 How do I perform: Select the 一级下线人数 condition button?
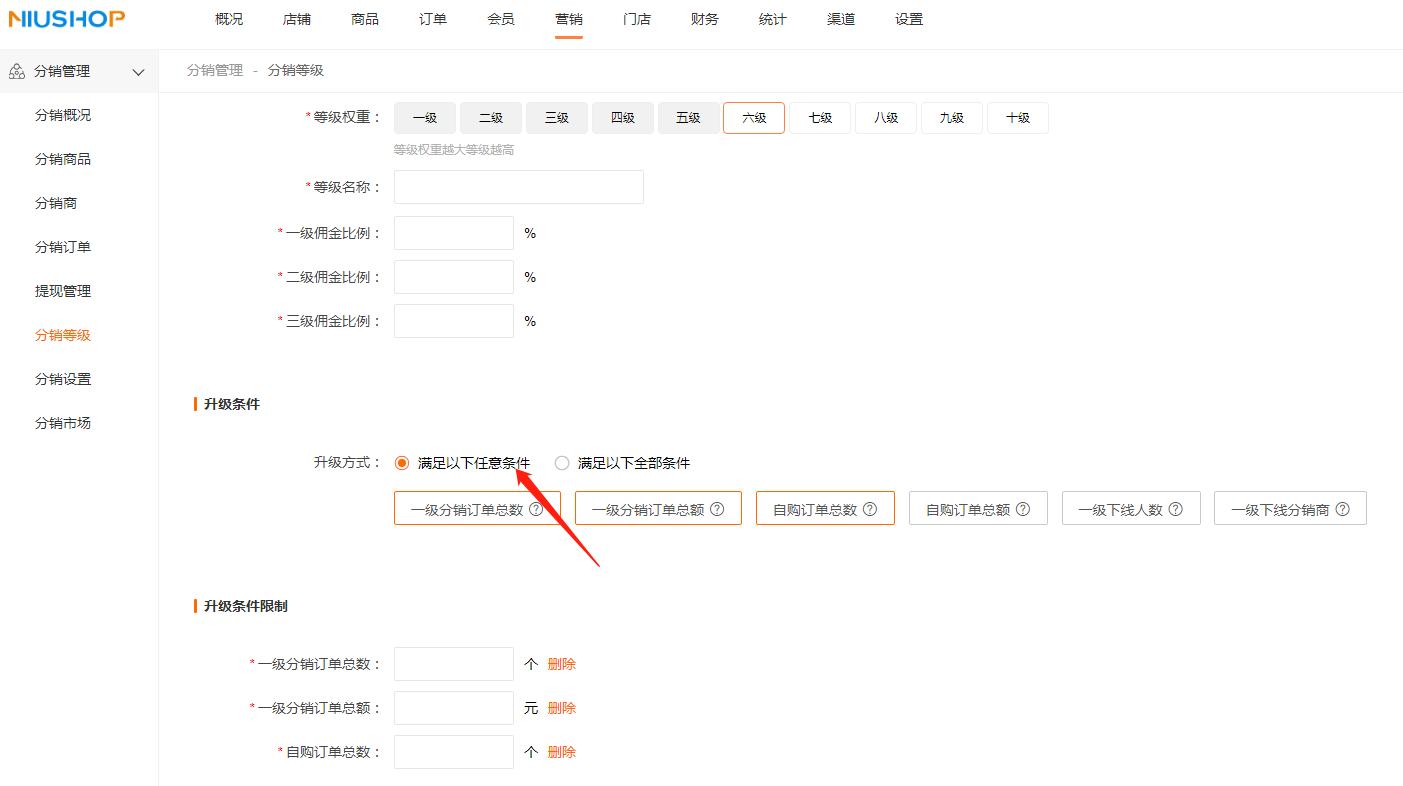[x=1130, y=508]
